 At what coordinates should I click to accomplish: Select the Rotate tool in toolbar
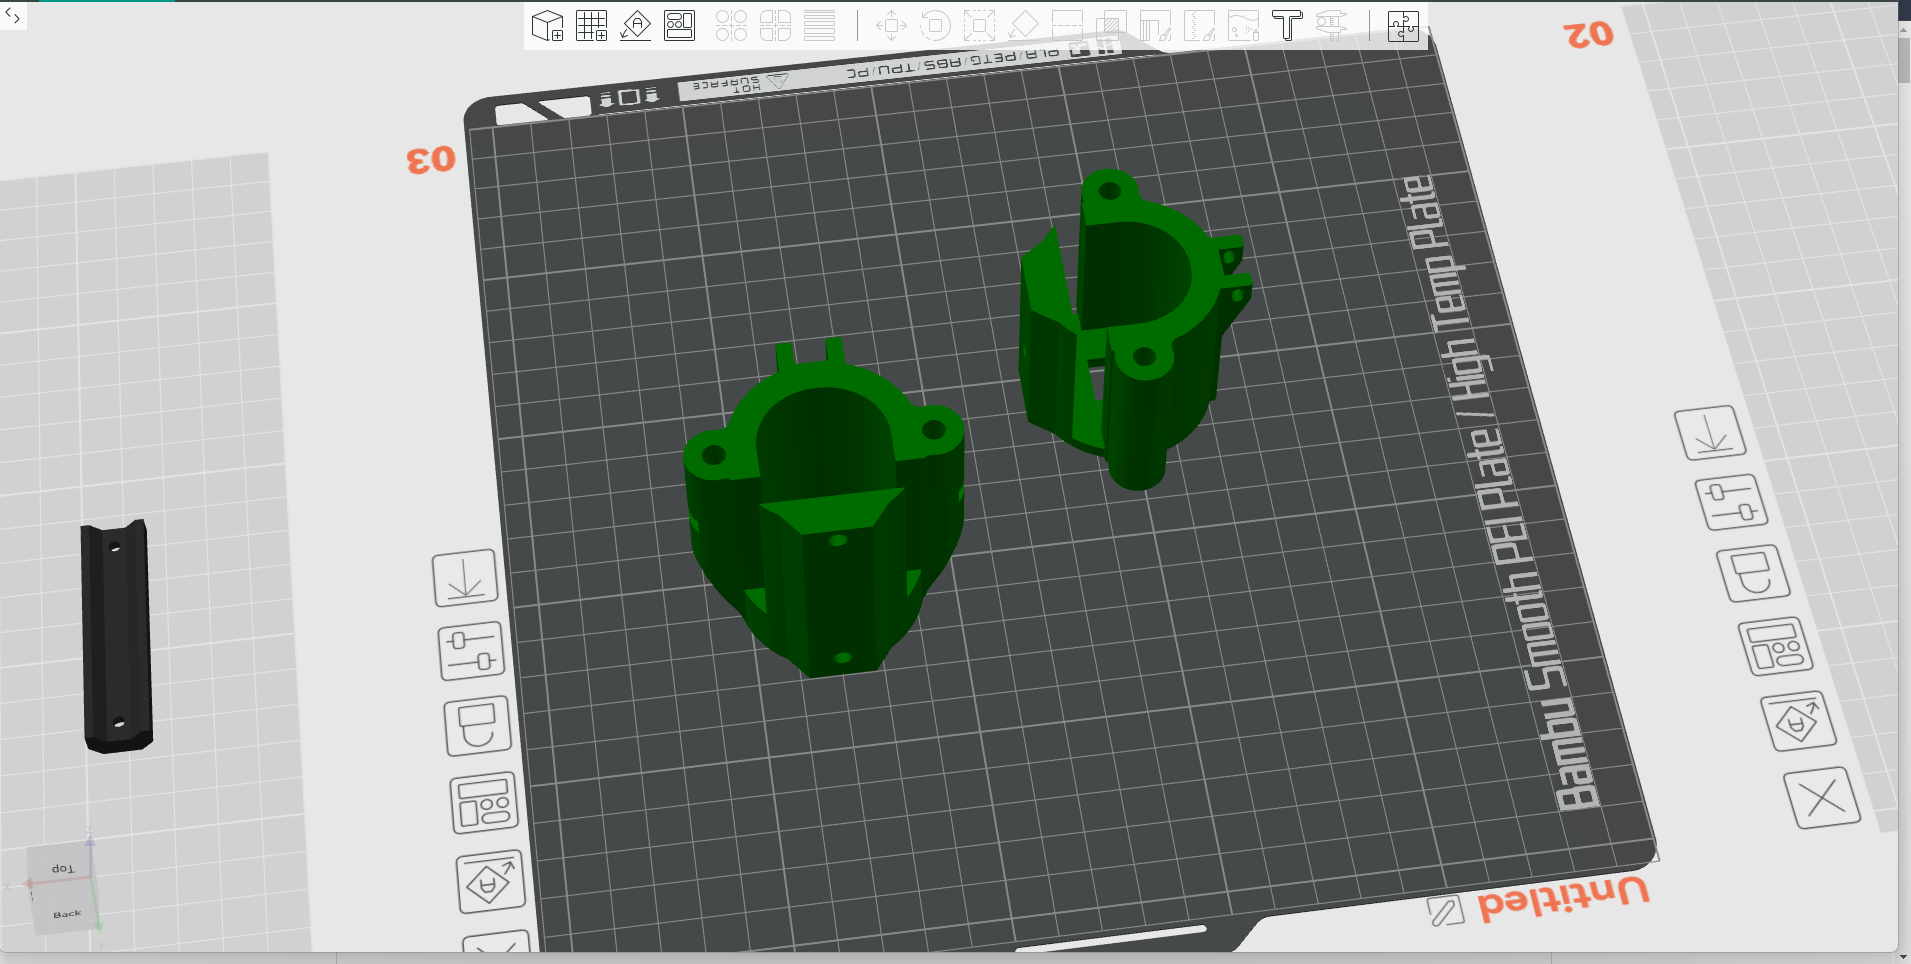[x=934, y=26]
